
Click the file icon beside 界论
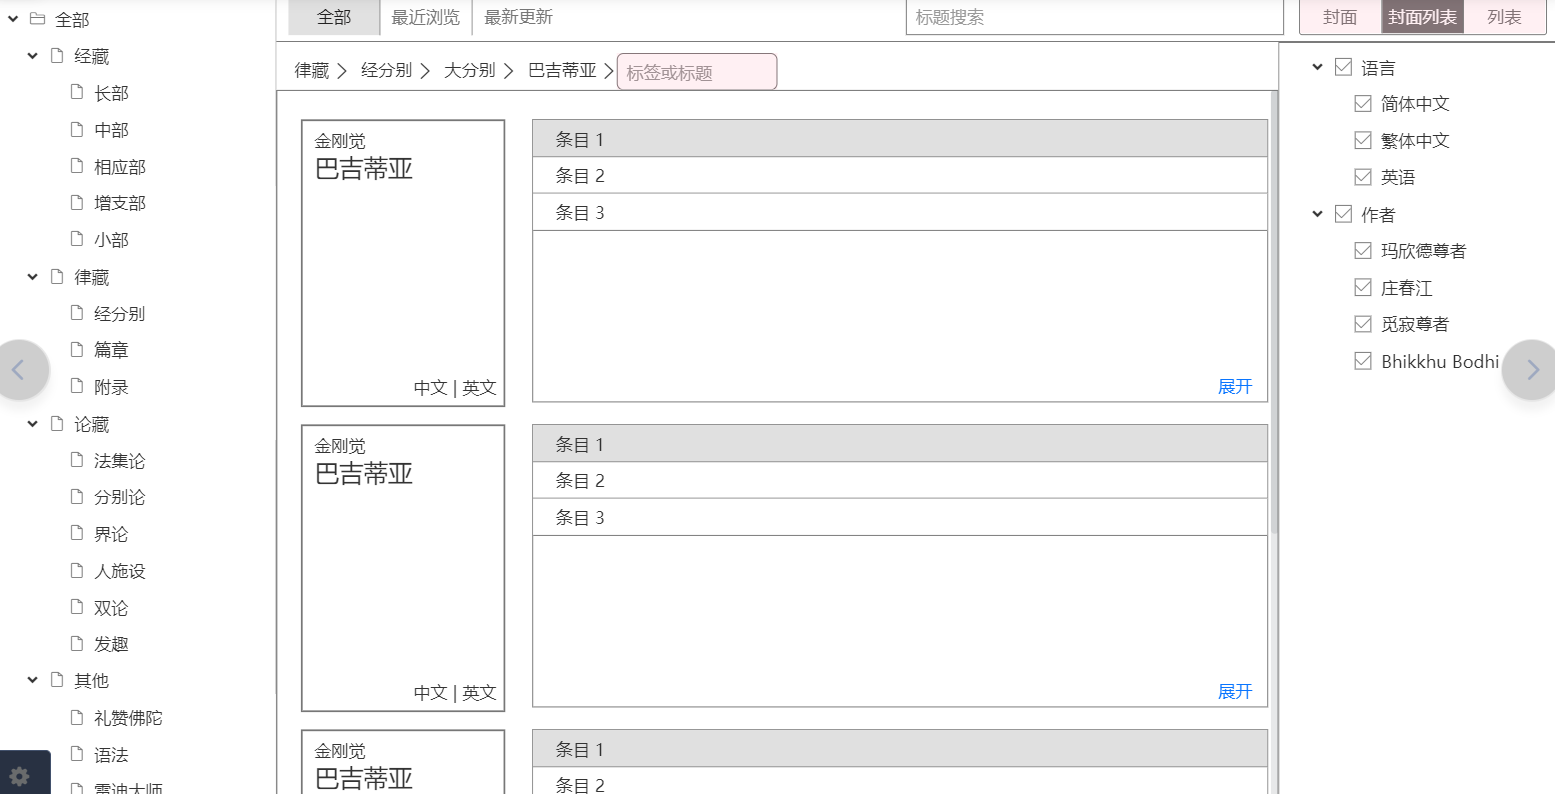(x=77, y=533)
